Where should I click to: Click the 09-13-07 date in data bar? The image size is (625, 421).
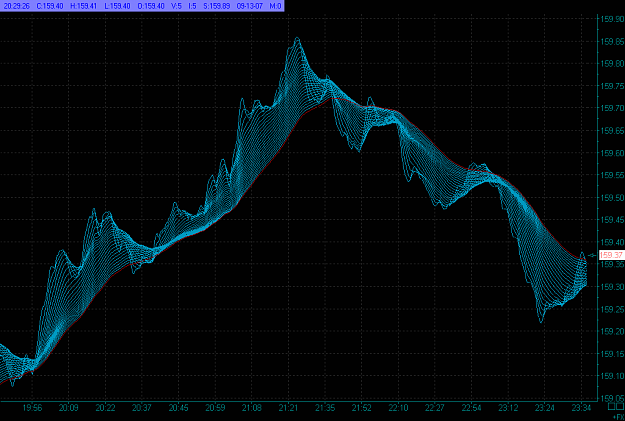click(x=250, y=6)
